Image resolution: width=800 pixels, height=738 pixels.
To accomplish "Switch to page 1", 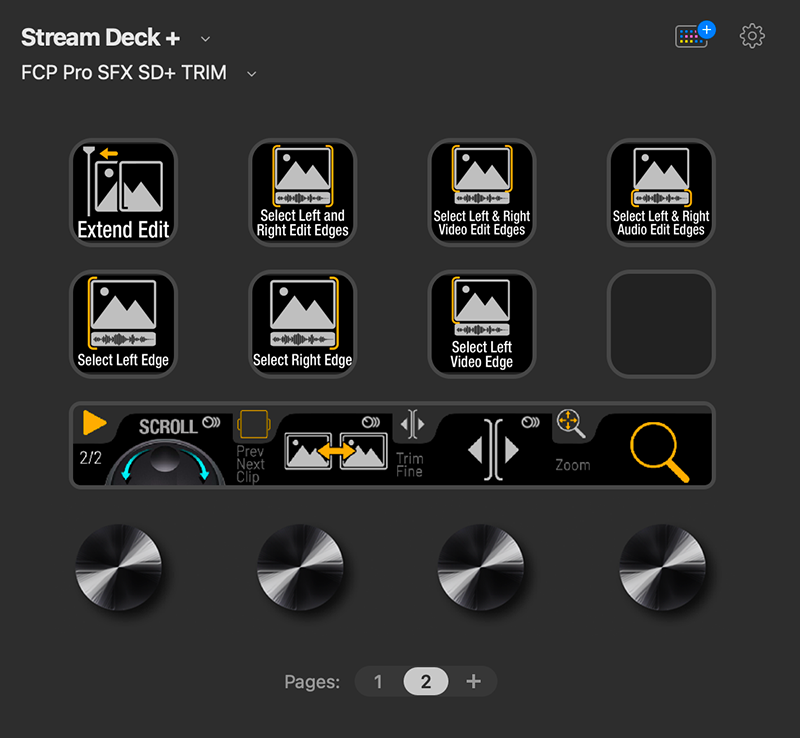I will (x=378, y=681).
